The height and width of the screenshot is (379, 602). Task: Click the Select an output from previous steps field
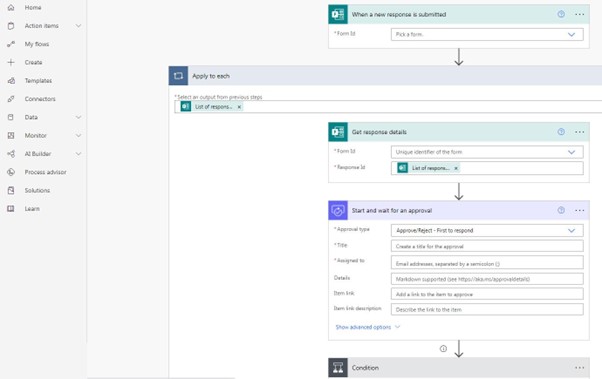[x=388, y=107]
